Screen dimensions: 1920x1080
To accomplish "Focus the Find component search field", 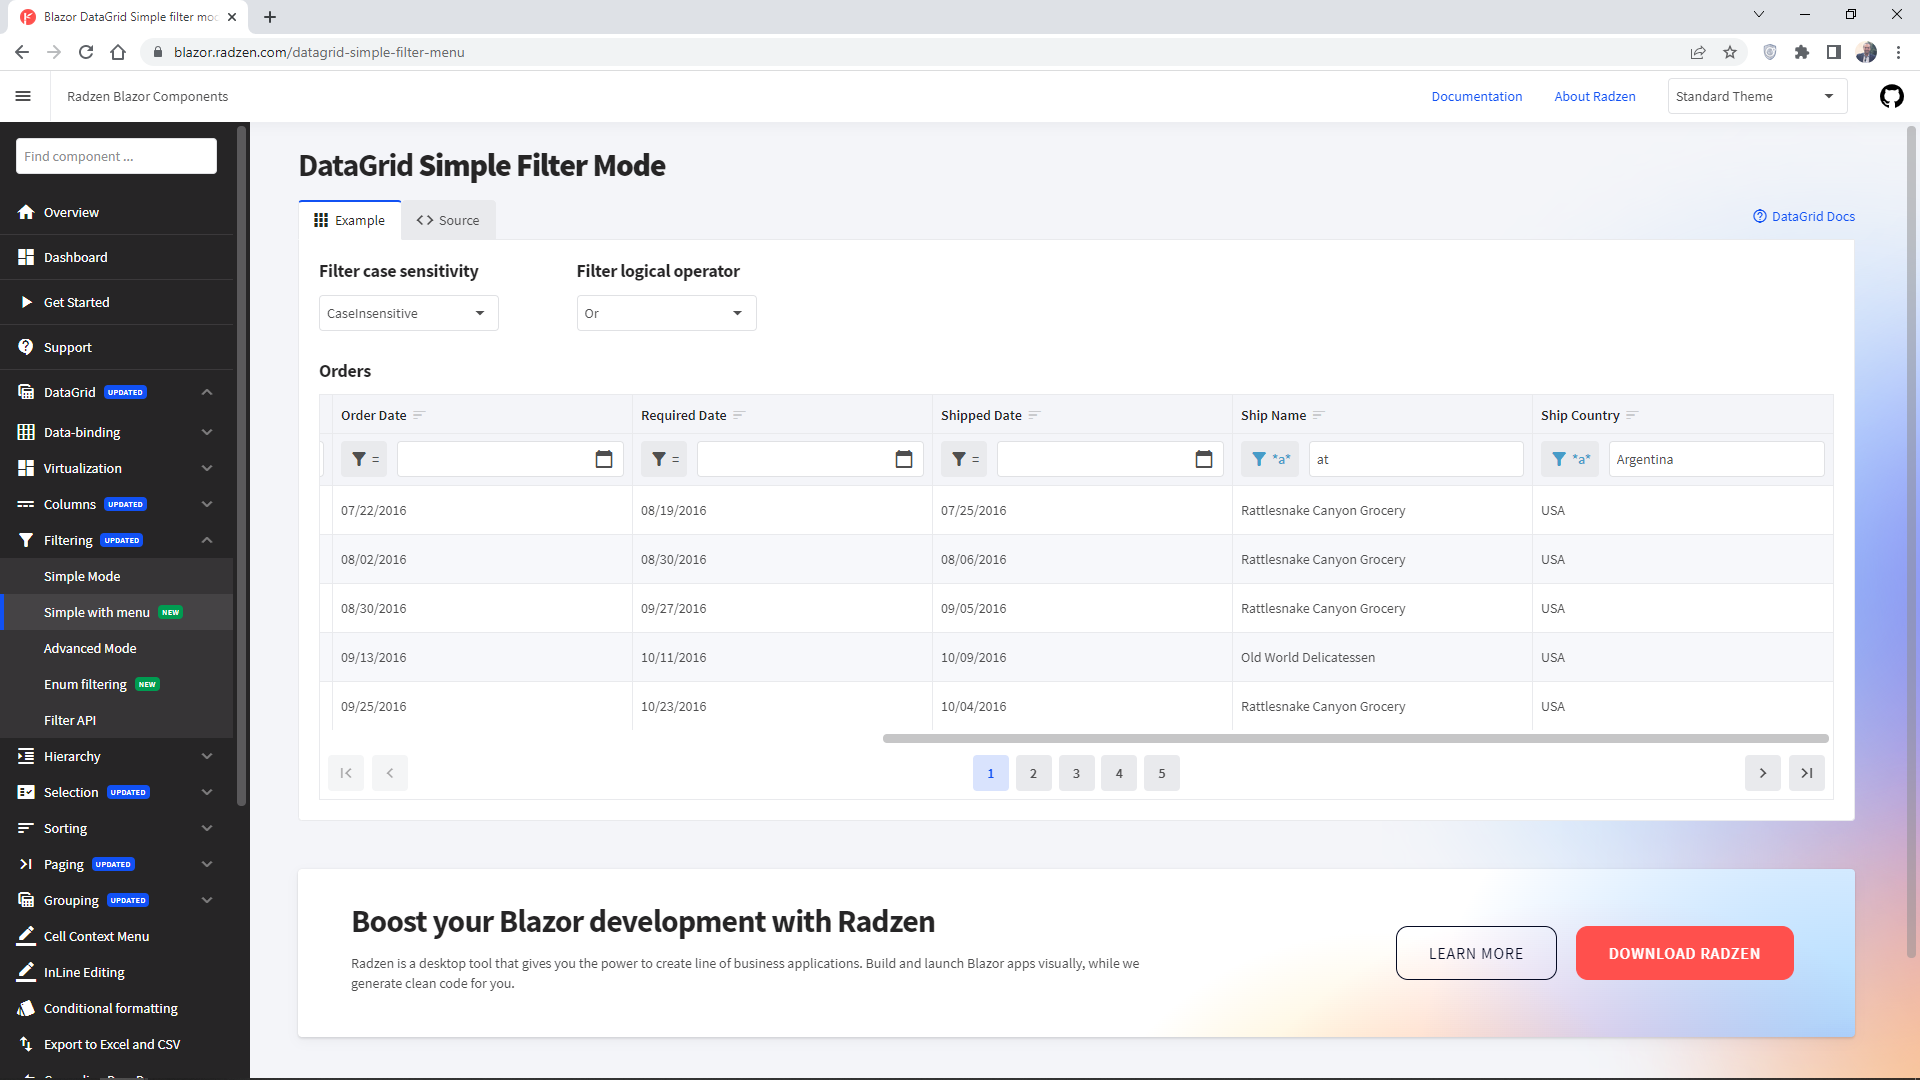I will click(116, 156).
